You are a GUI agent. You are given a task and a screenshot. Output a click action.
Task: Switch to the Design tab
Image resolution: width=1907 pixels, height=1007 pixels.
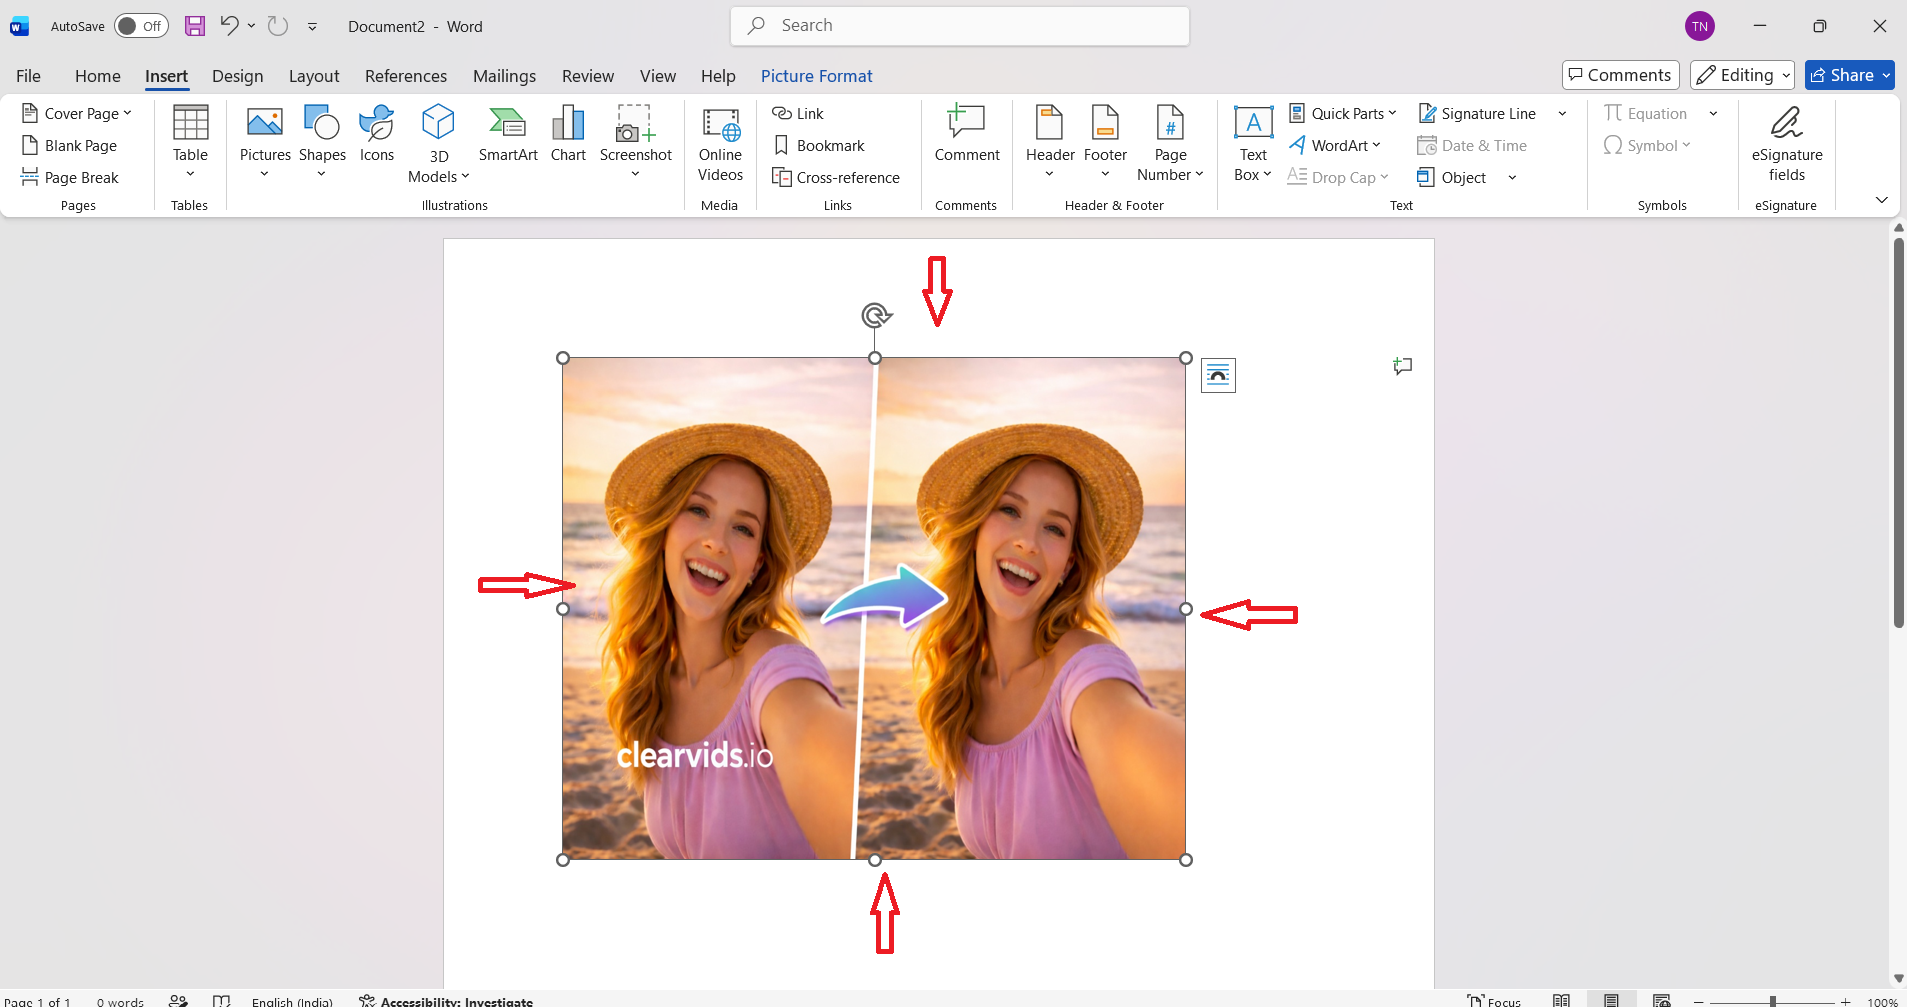point(238,76)
